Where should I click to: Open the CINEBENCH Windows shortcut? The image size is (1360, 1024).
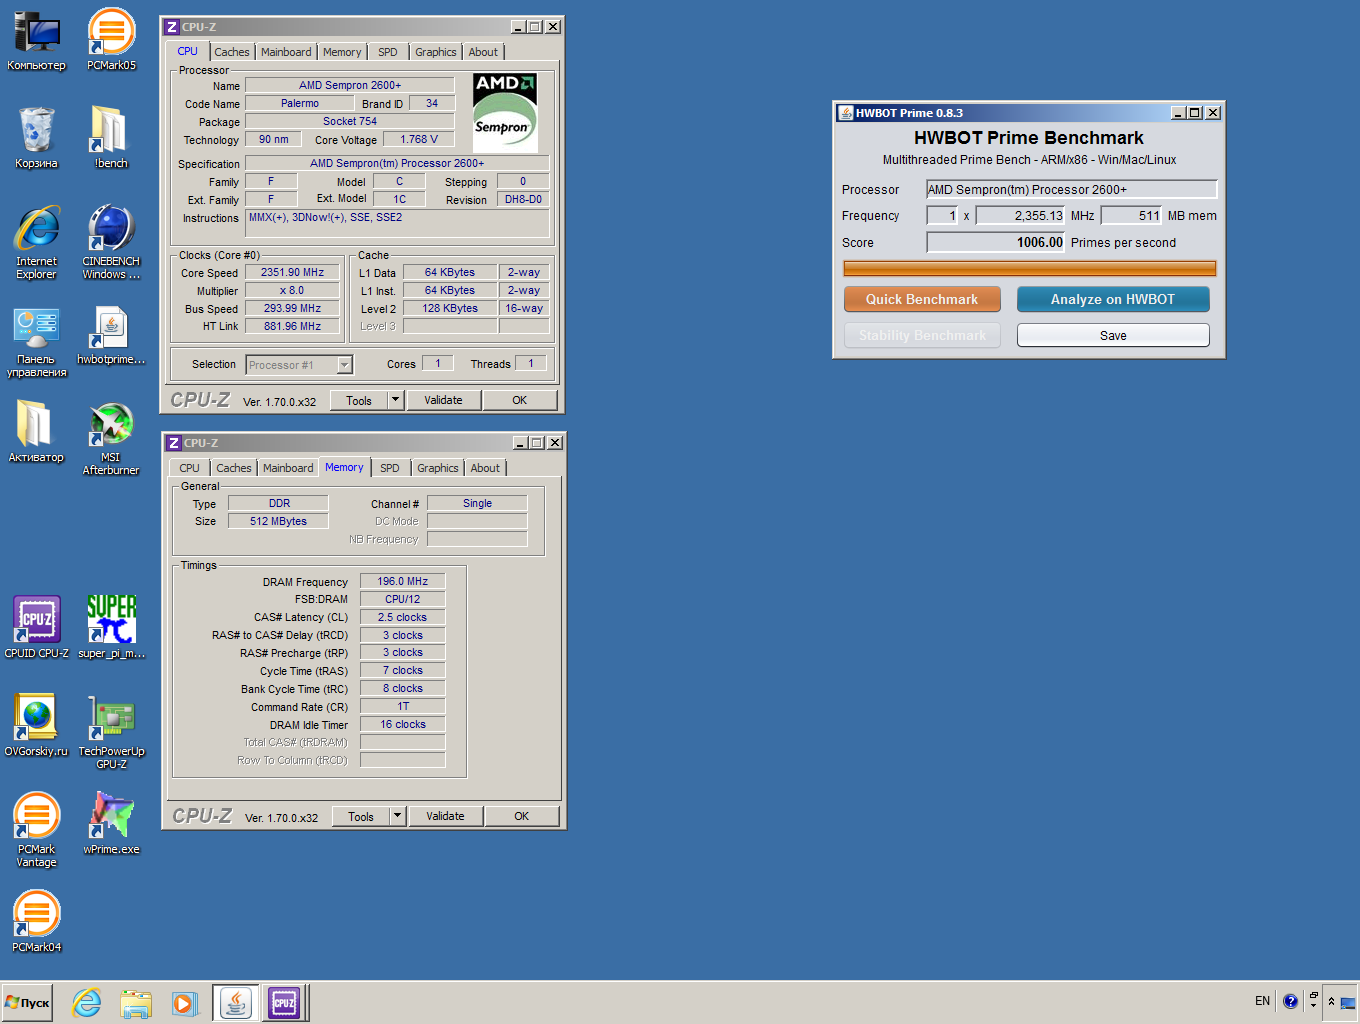point(111,243)
